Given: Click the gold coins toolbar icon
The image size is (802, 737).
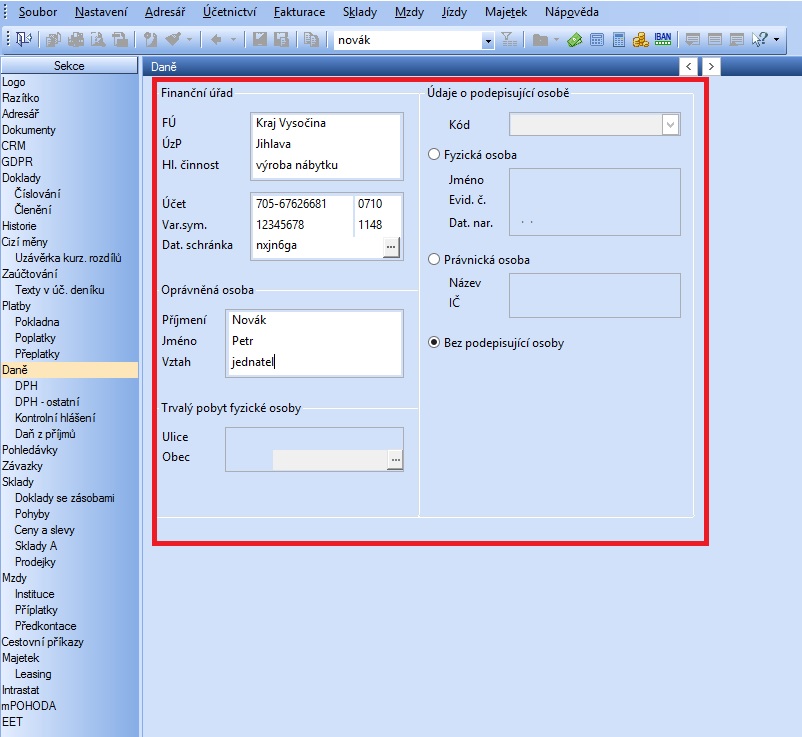Looking at the screenshot, I should (x=640, y=40).
